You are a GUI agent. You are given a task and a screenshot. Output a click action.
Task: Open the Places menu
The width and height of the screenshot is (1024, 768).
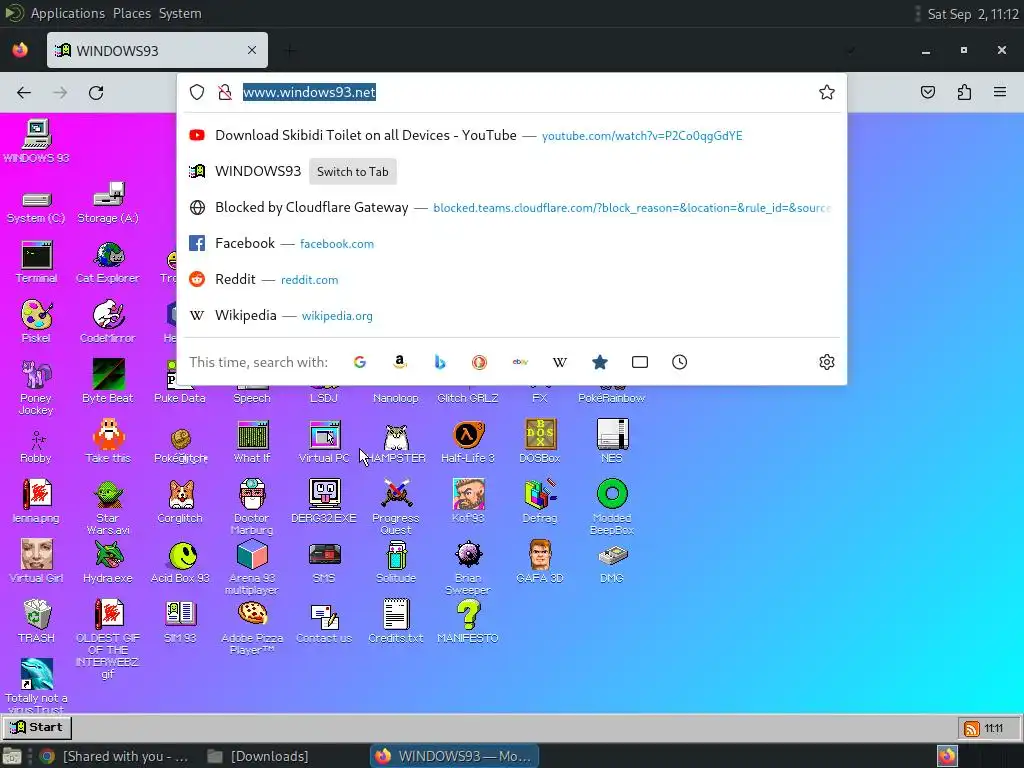point(132,13)
